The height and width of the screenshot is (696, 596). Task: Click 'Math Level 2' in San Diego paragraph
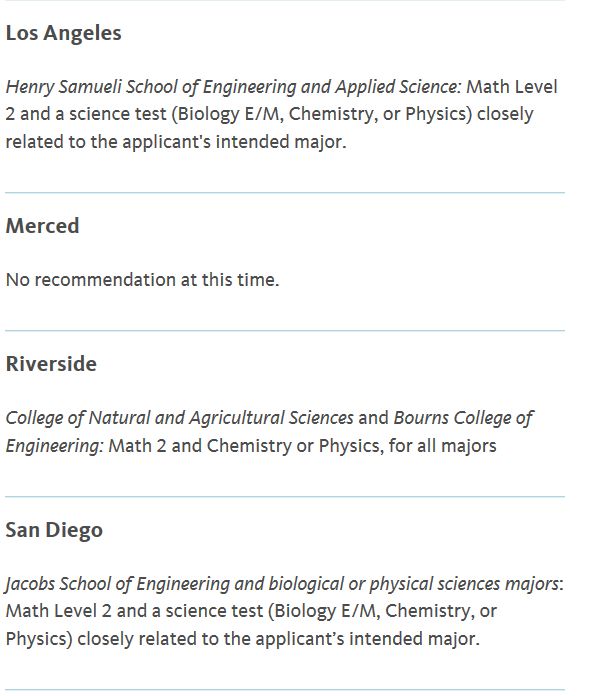tap(58, 611)
